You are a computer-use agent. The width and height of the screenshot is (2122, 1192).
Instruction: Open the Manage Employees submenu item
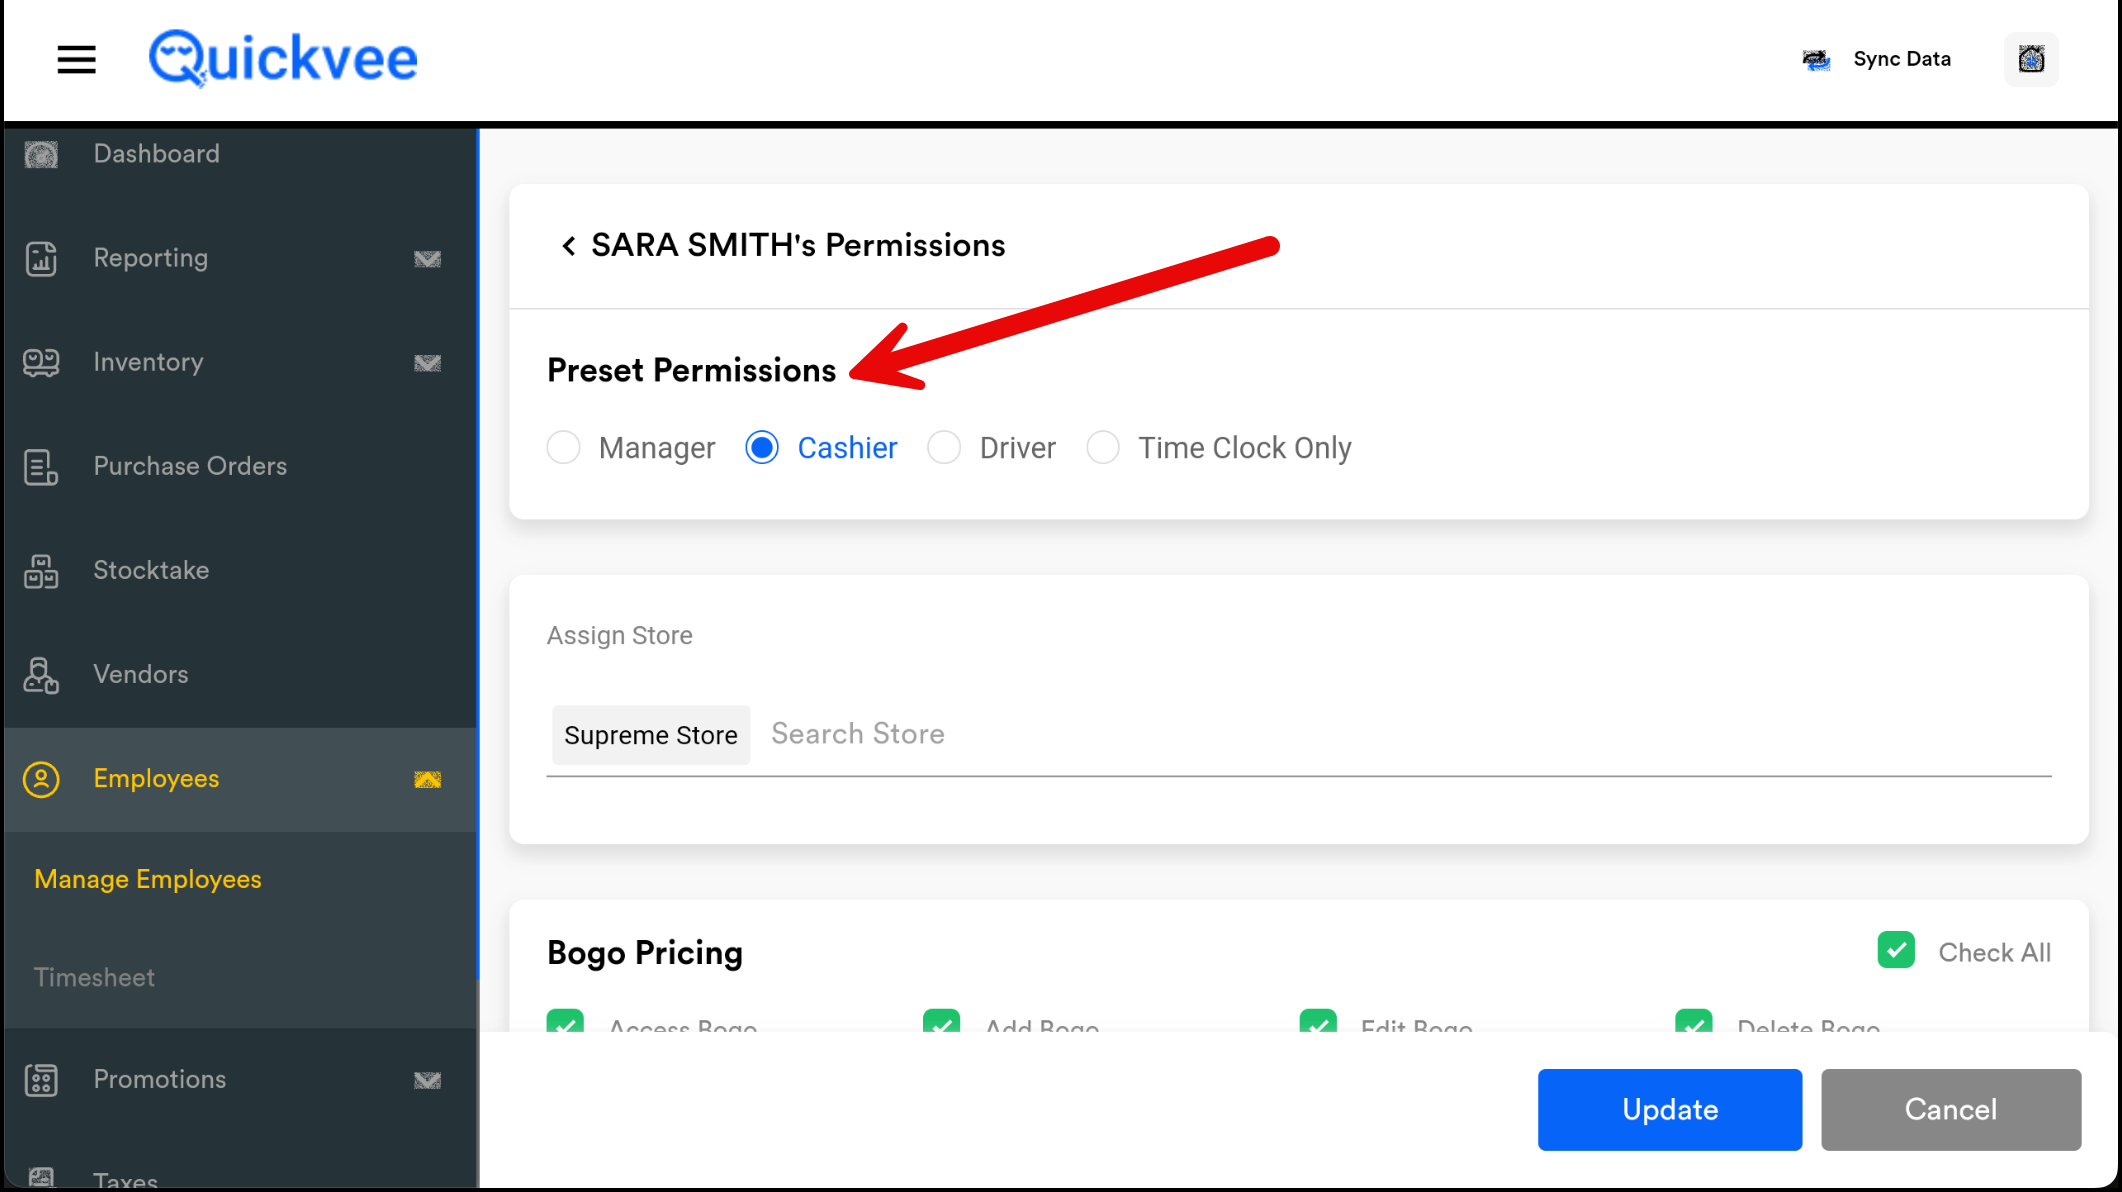(148, 879)
